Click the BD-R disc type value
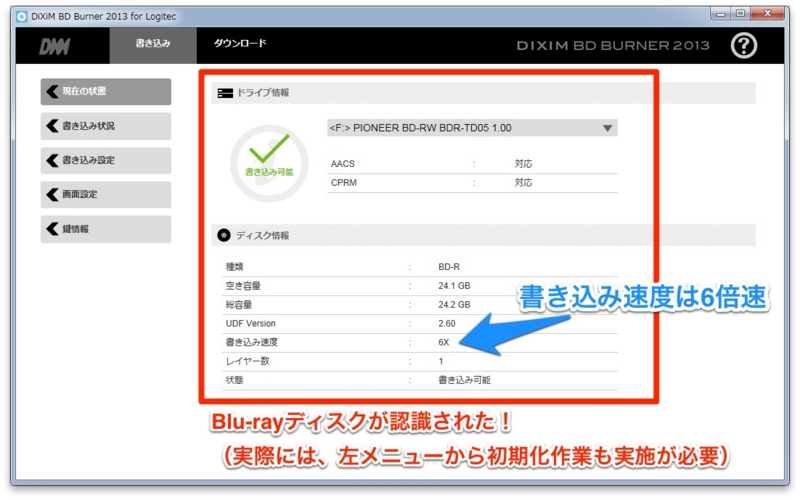 click(x=449, y=267)
